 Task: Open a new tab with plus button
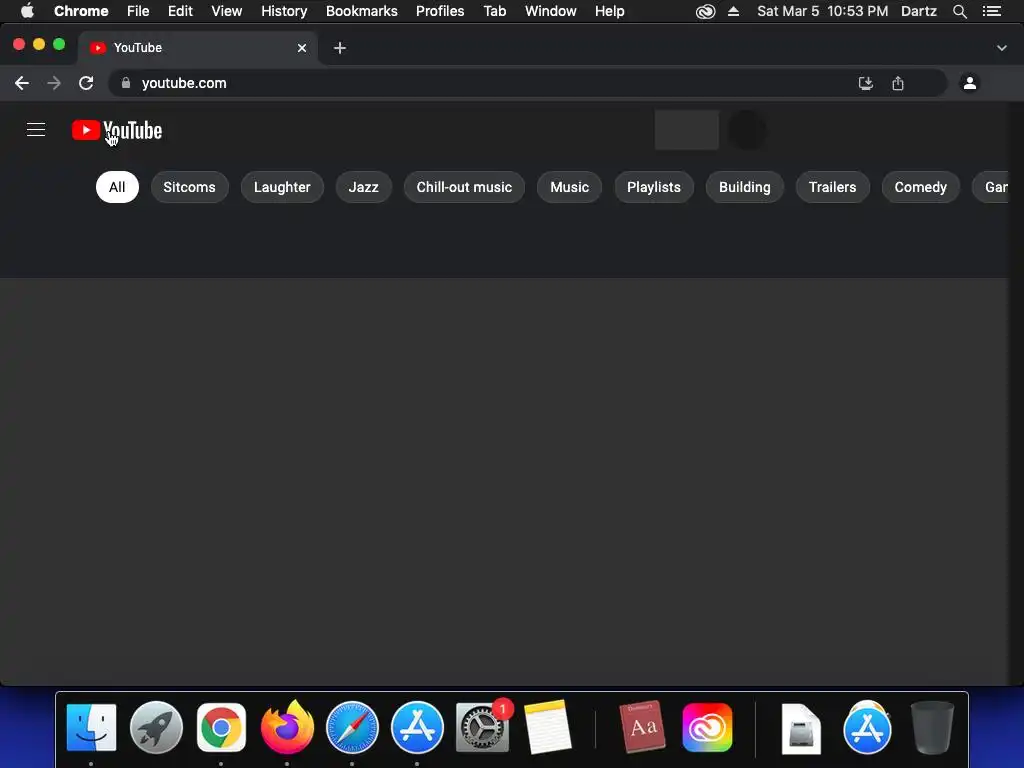(x=340, y=48)
